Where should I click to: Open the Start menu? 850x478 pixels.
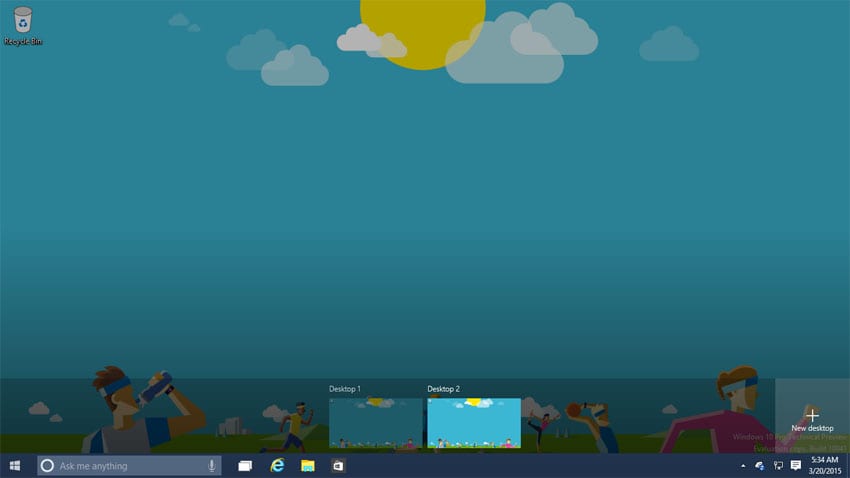pyautogui.click(x=15, y=466)
